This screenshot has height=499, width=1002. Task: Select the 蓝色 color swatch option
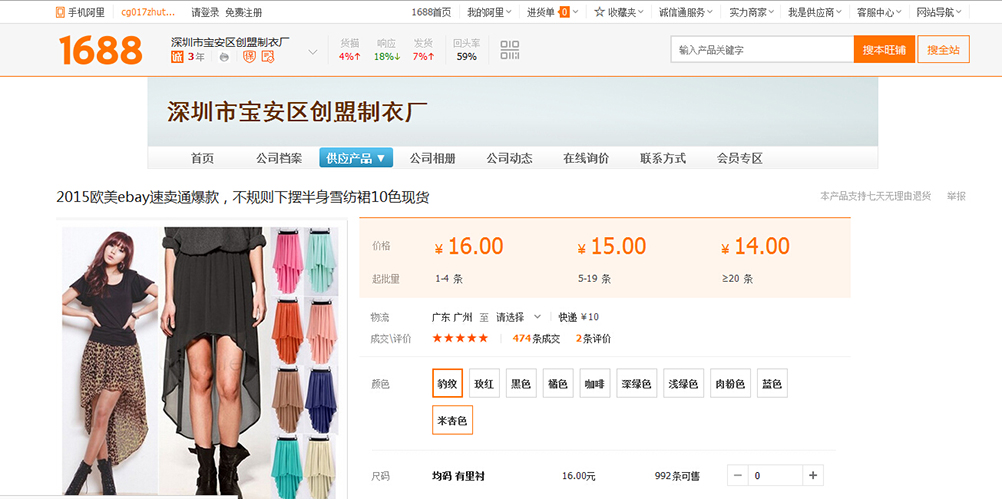(772, 384)
